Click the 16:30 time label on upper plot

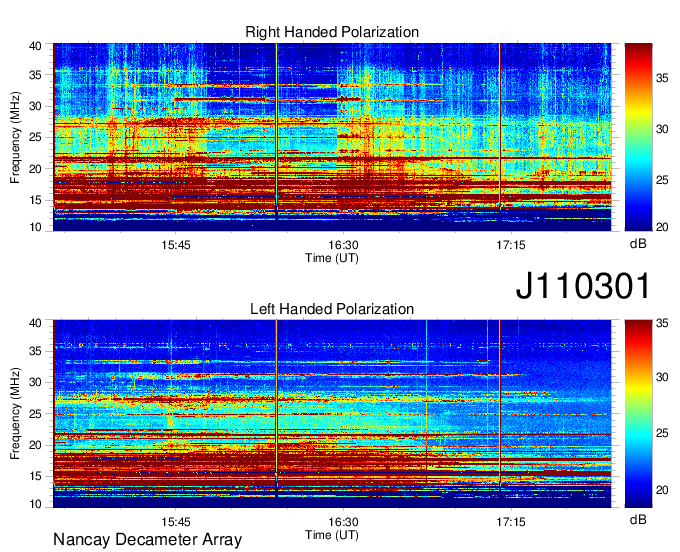point(343,245)
